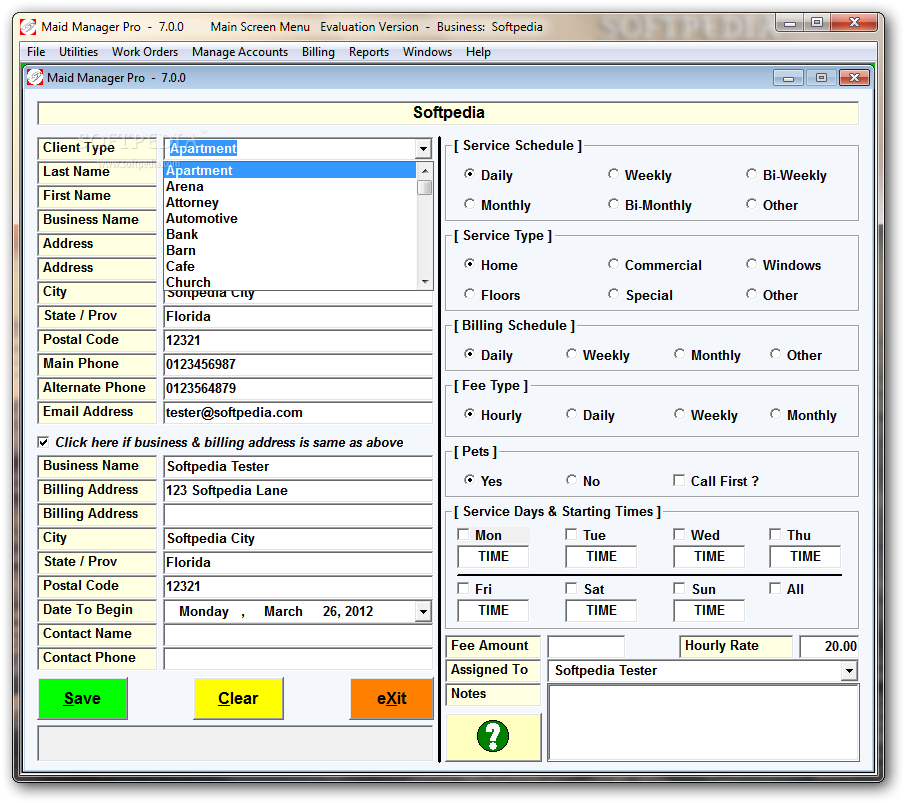This screenshot has height=803, width=905.
Task: Click the green question mark help icon
Action: pos(493,736)
